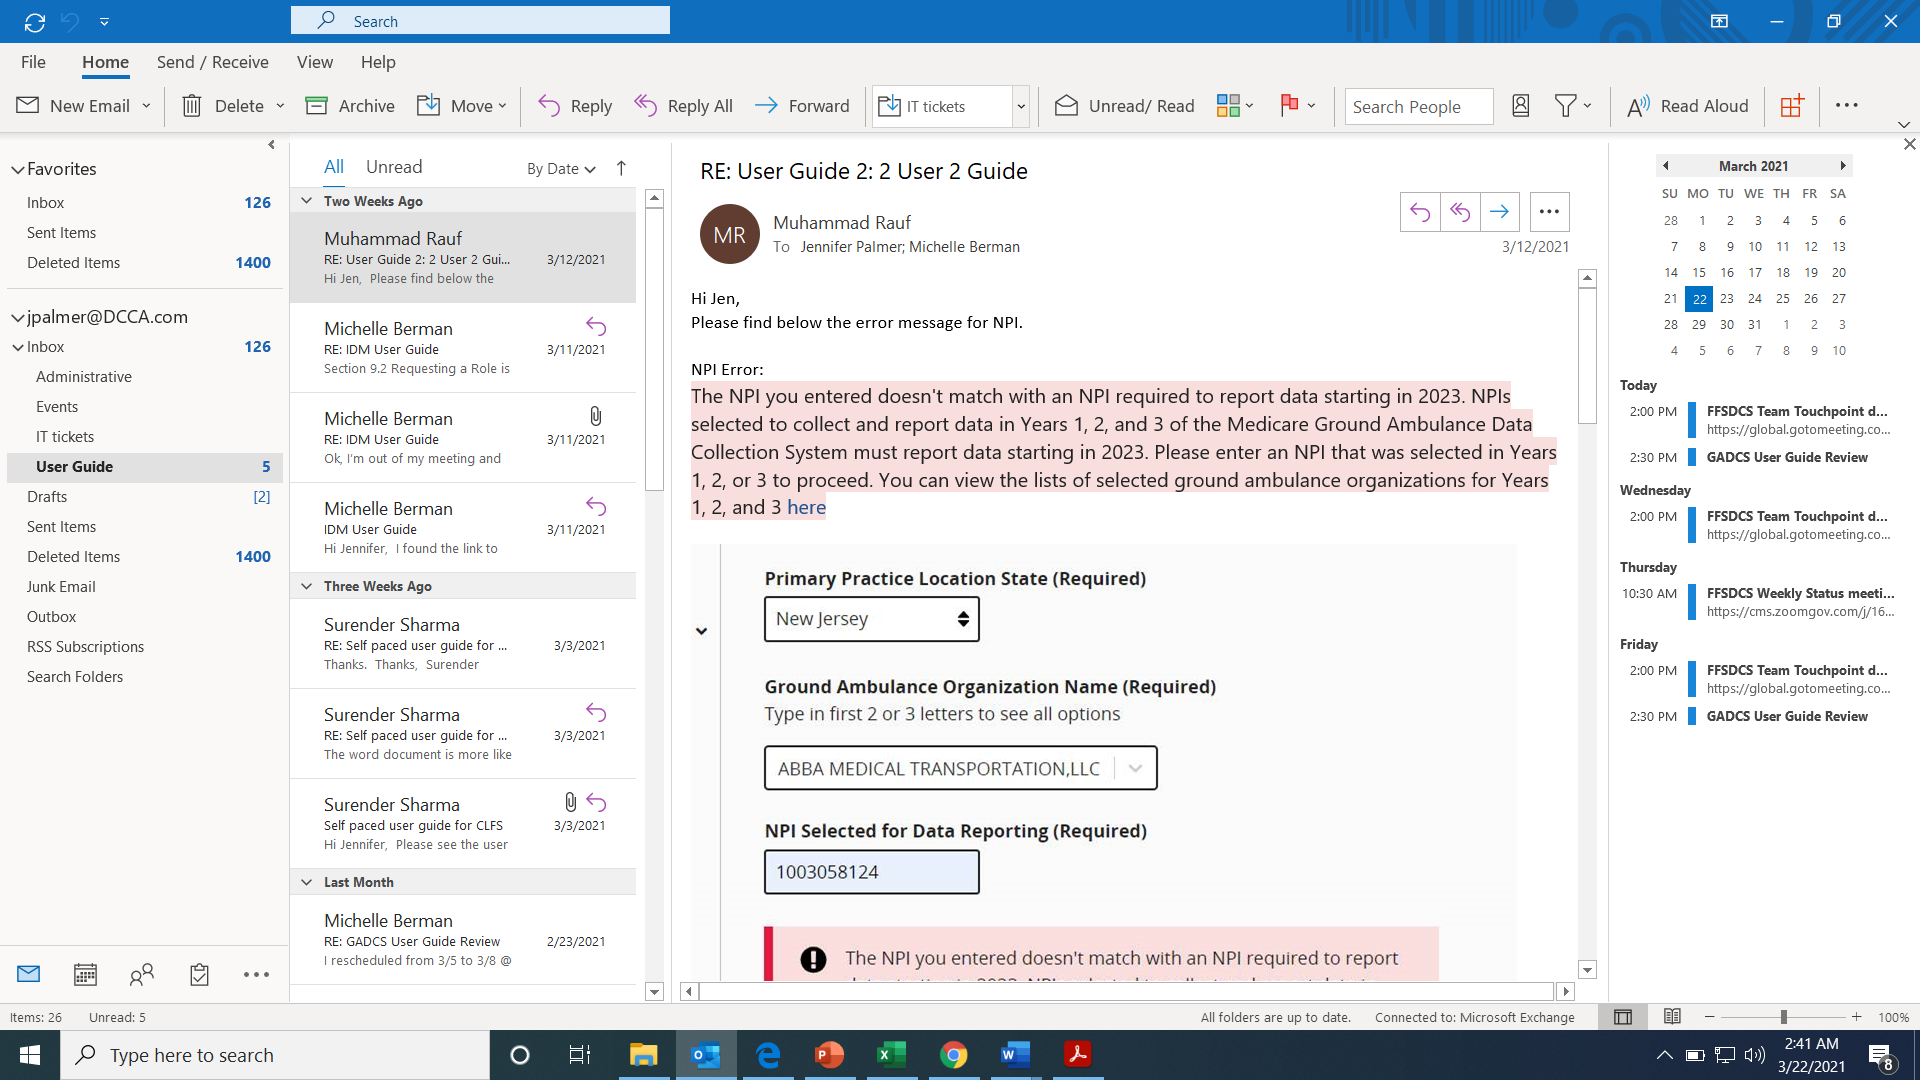Click the Archive toolbar icon
The image size is (1920, 1080).
pos(316,106)
